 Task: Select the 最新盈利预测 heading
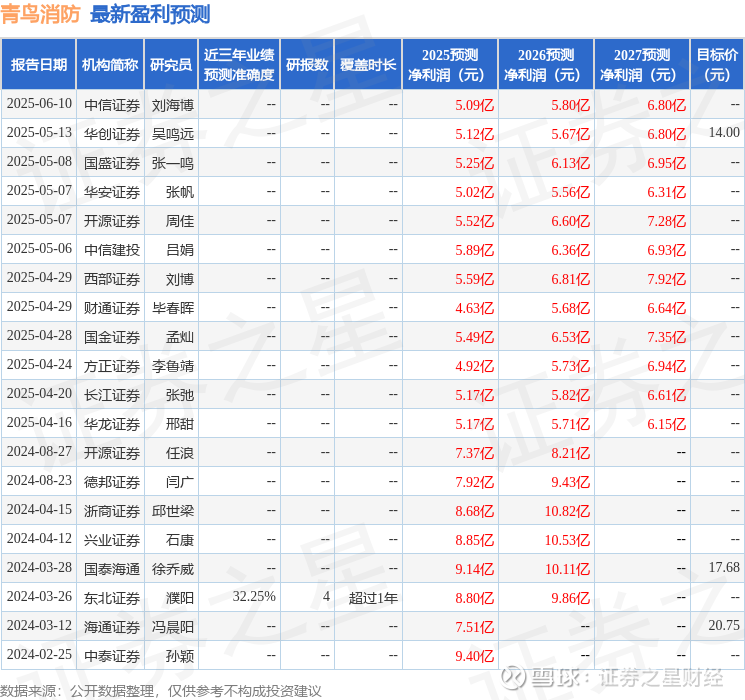point(150,14)
